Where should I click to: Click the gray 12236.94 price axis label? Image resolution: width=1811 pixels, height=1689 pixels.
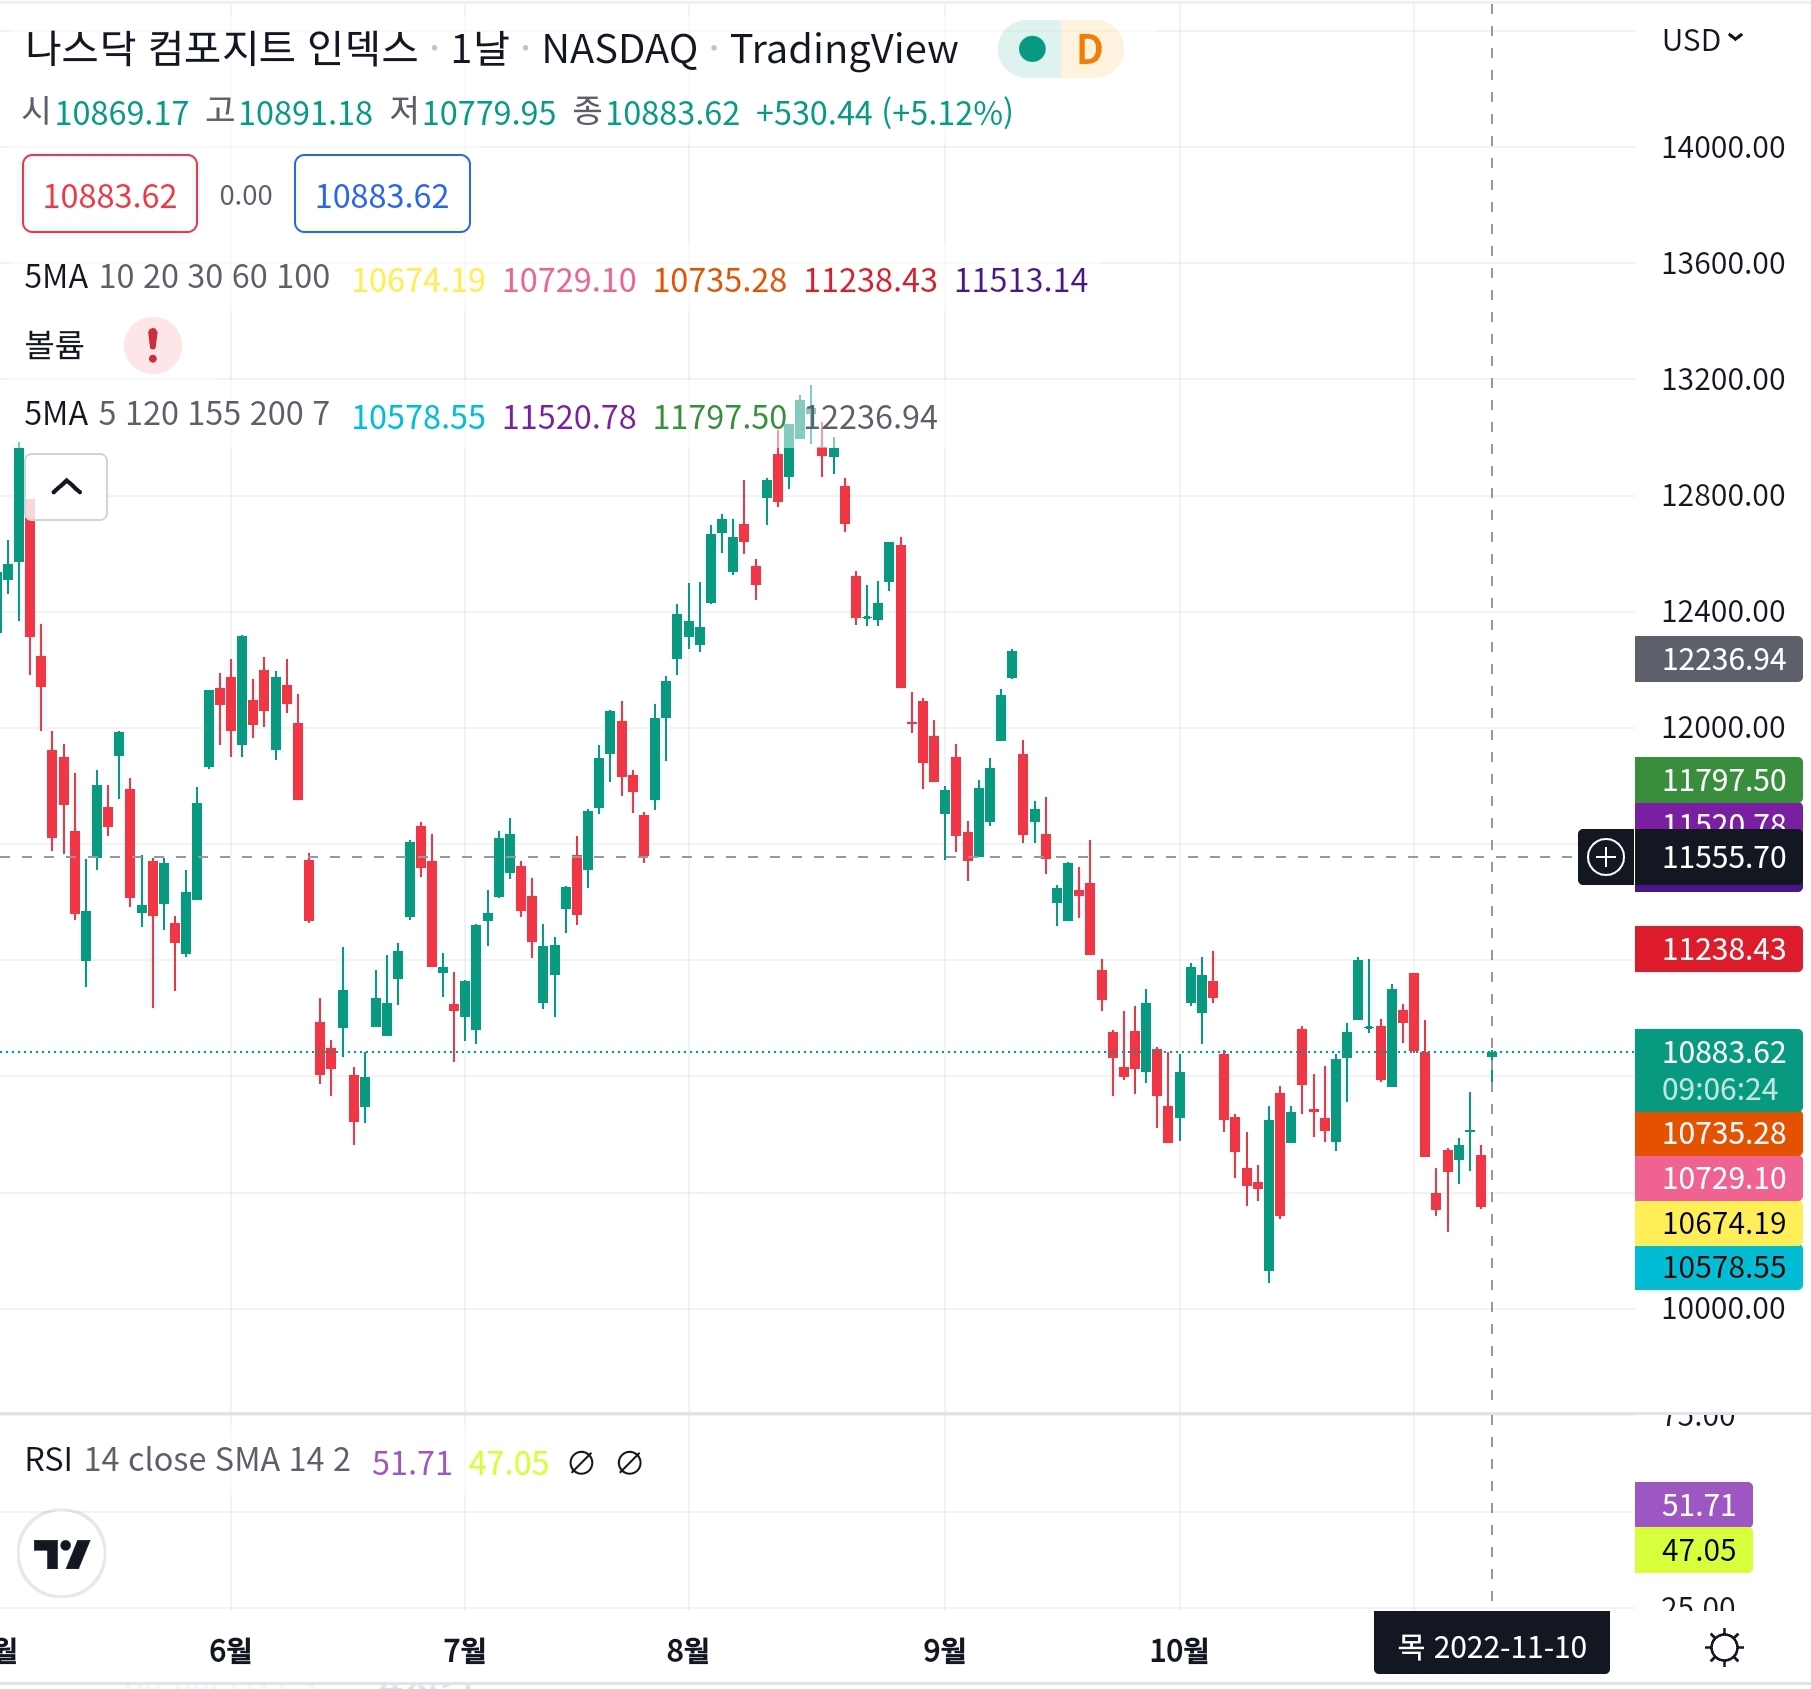[1719, 659]
